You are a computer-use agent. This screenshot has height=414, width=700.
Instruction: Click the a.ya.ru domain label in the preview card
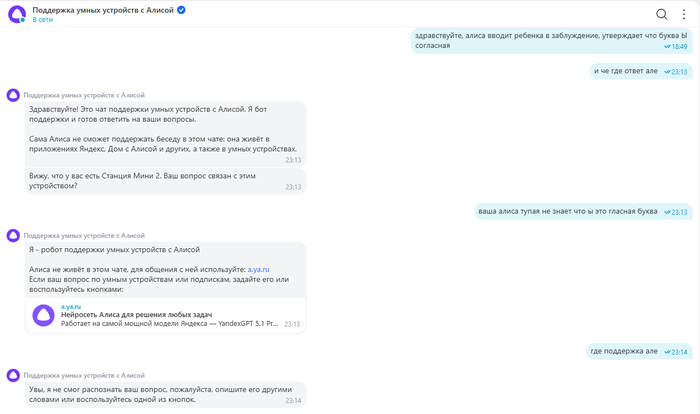pos(71,305)
